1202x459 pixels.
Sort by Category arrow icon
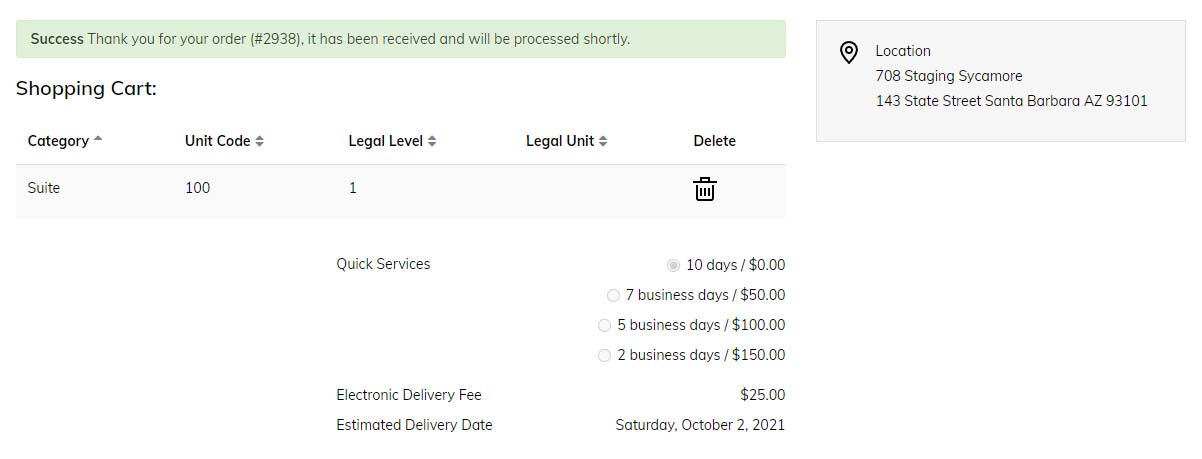click(x=98, y=139)
